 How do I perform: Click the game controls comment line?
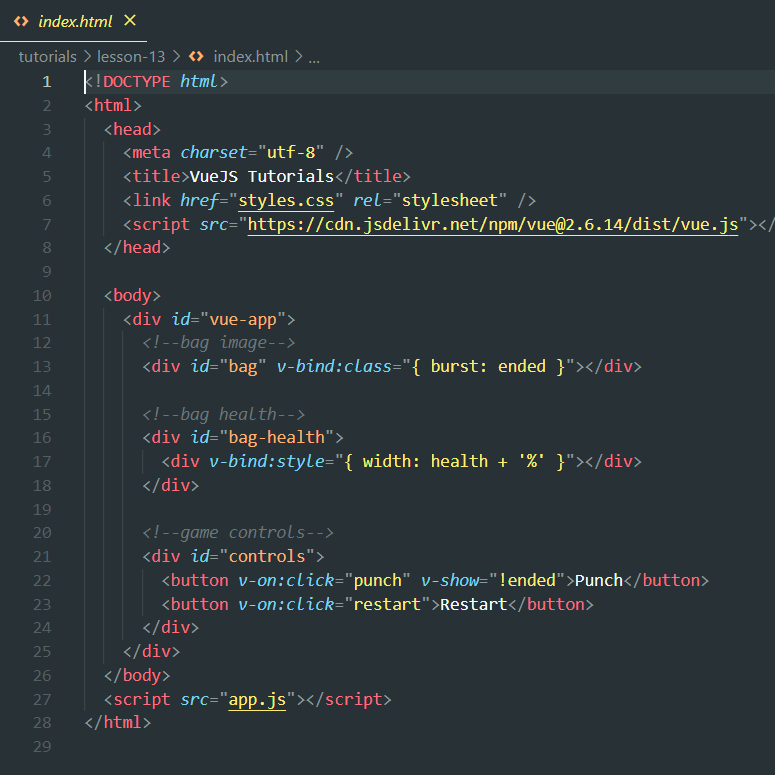pos(238,533)
